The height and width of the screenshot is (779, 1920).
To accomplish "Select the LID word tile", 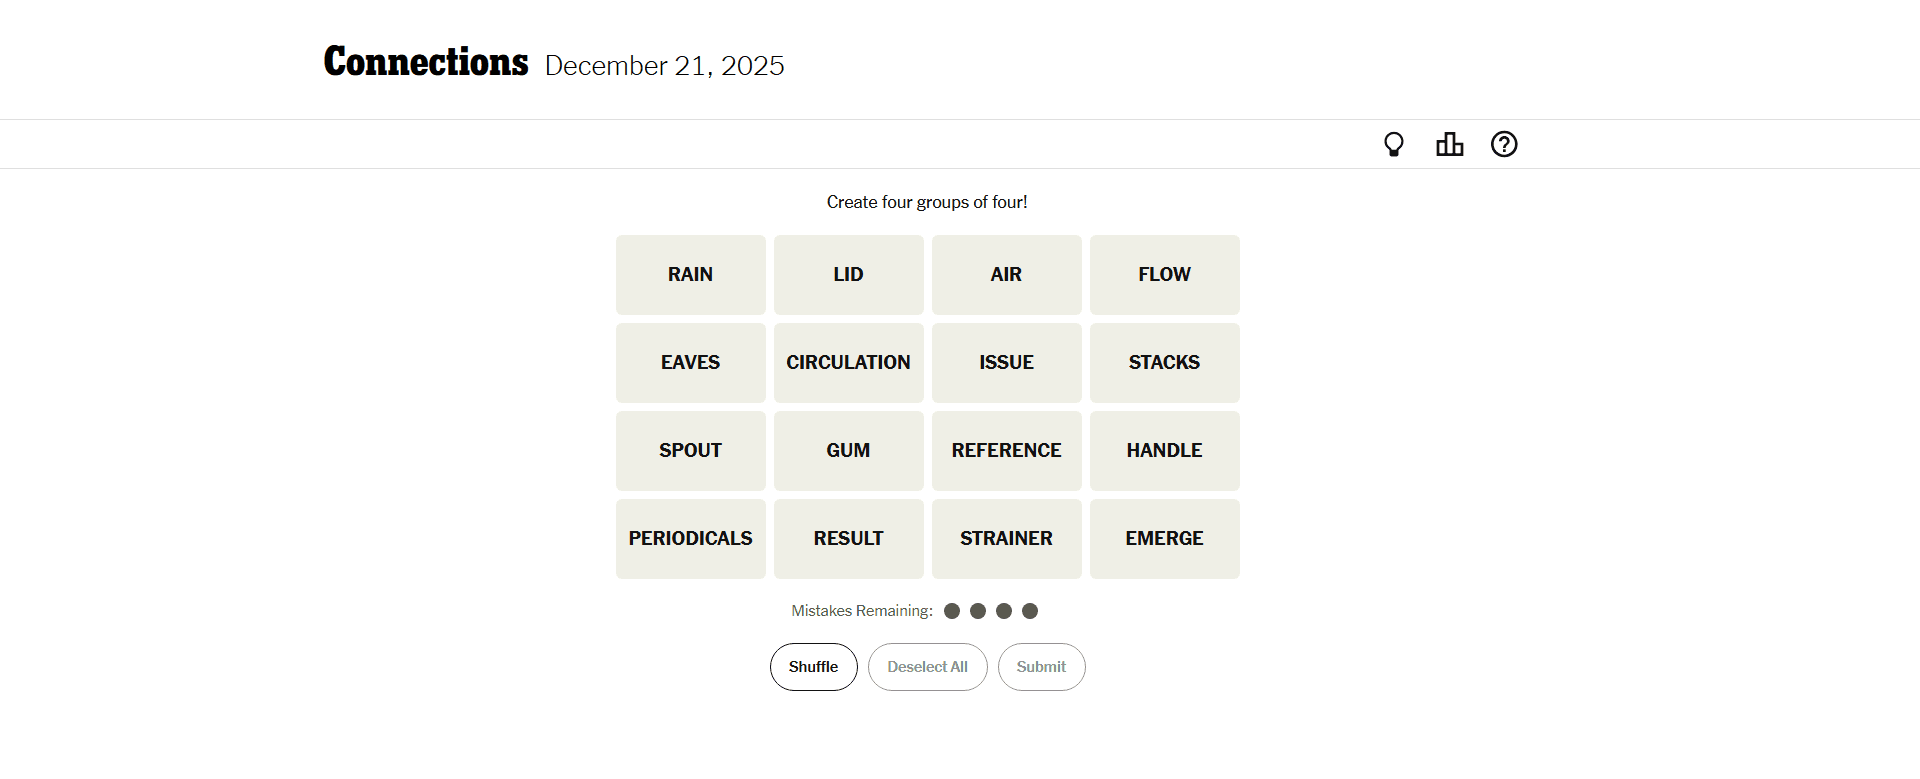I will point(848,275).
